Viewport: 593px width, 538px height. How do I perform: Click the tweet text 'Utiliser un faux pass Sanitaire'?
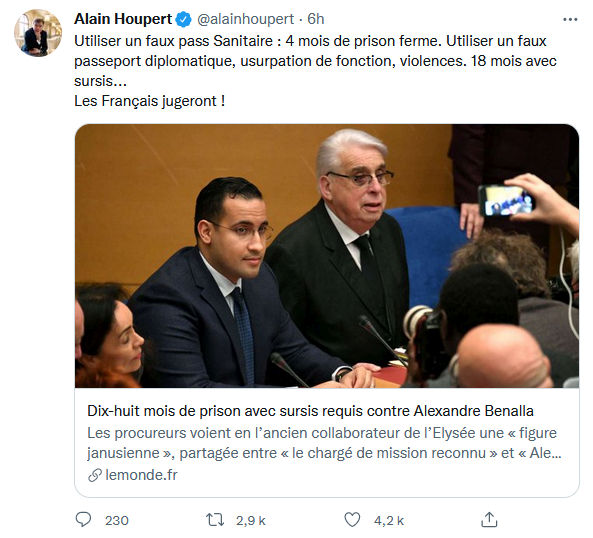[173, 41]
